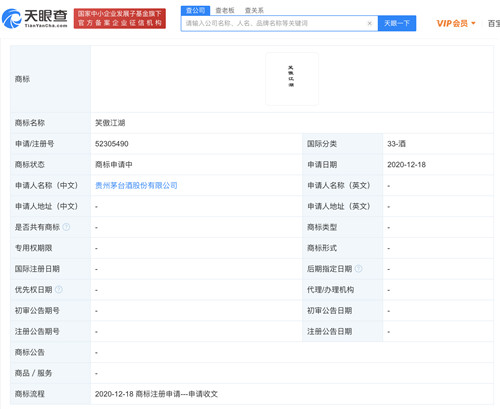Click the 申请人地址（英文） label cell
Viewport: 500px width, 409px height.
click(x=343, y=206)
